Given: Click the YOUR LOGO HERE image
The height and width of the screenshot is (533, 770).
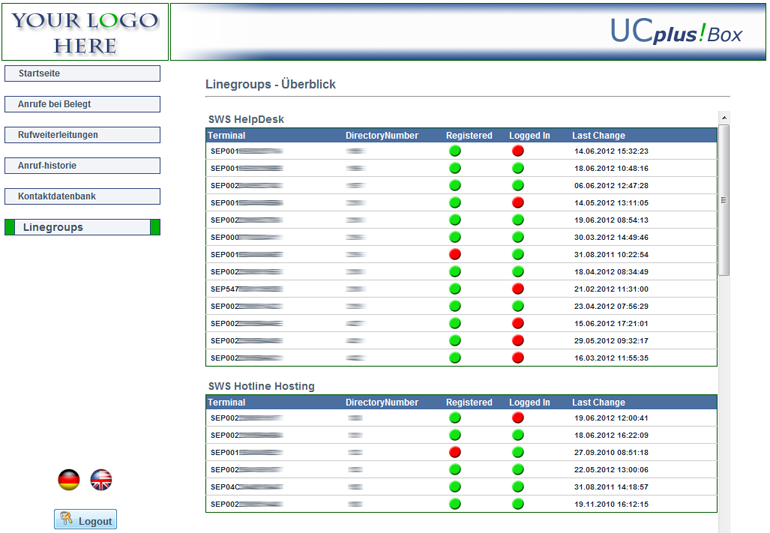Looking at the screenshot, I should tap(85, 32).
